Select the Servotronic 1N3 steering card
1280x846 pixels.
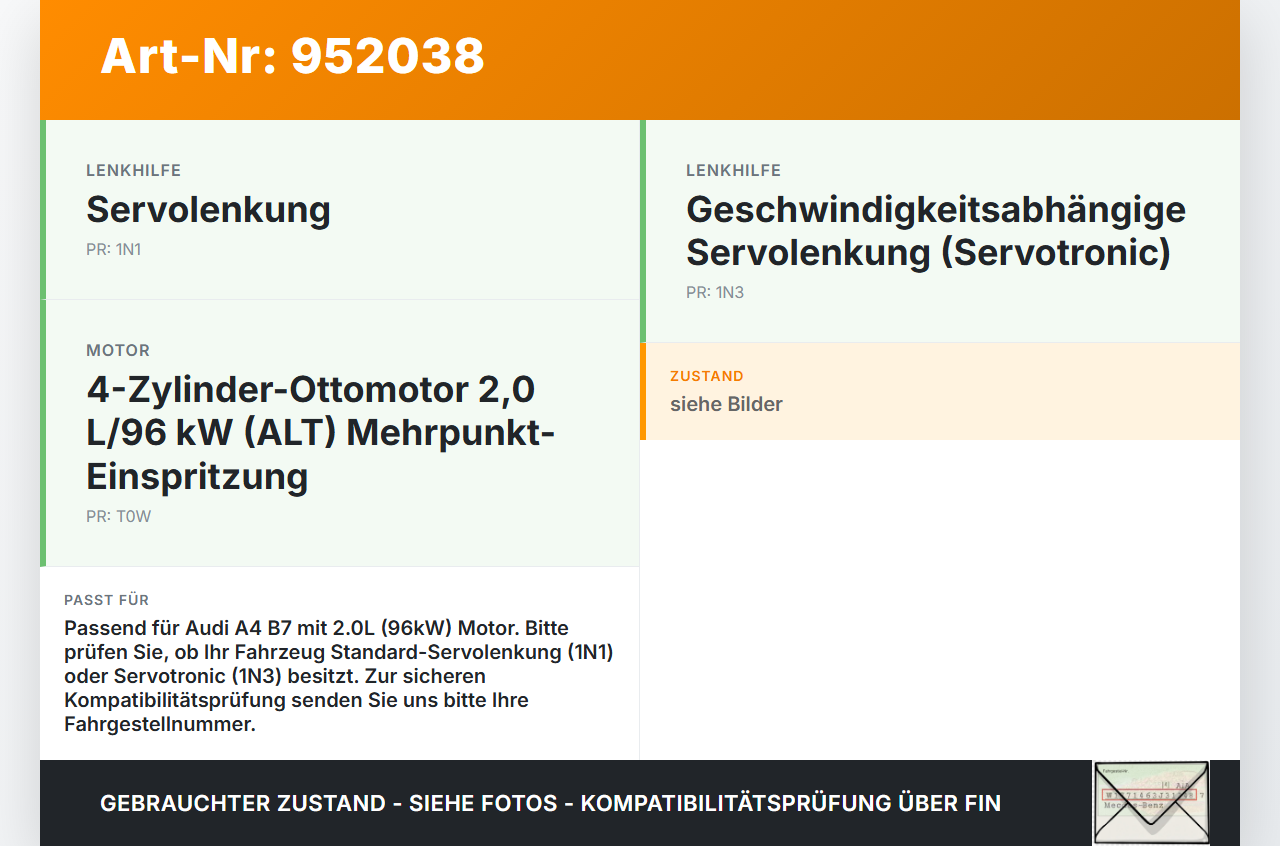940,231
